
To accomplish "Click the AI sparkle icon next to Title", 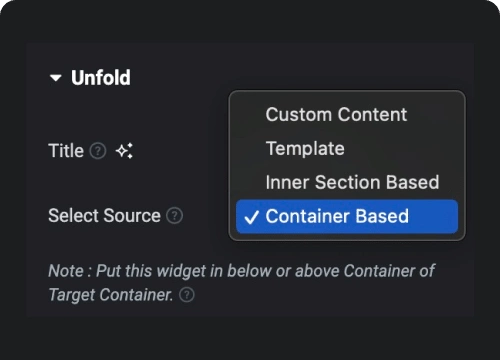I will pos(124,151).
